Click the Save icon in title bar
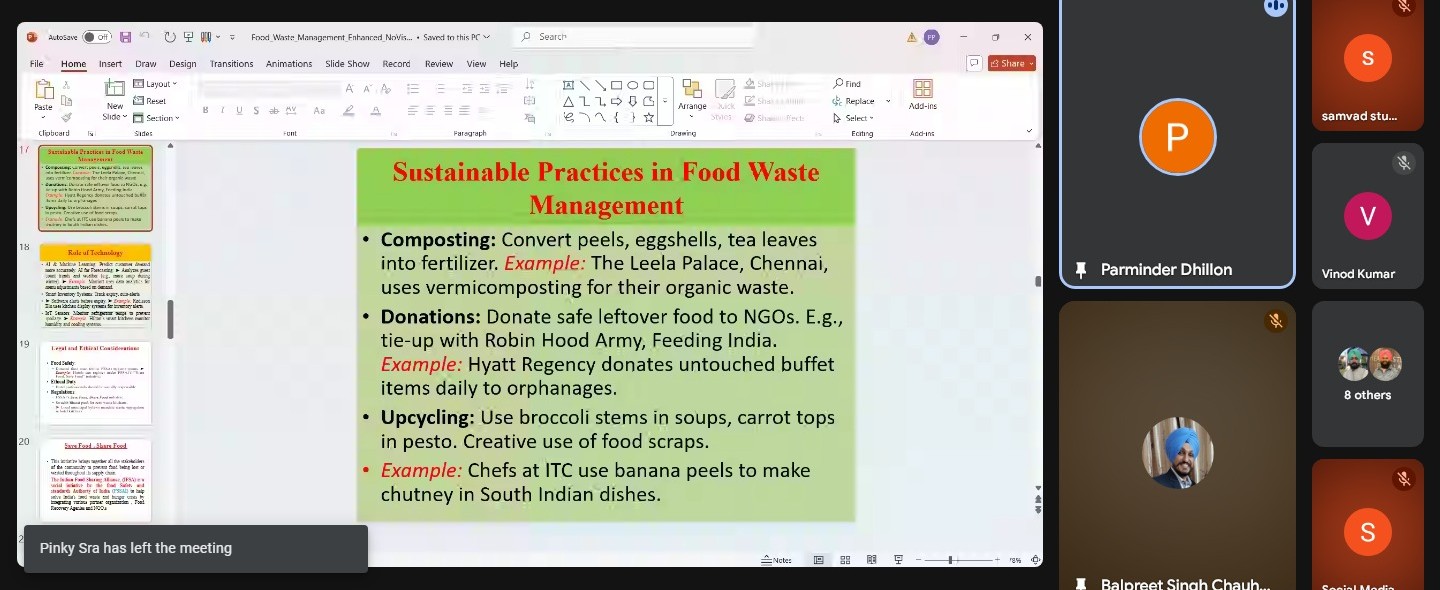Viewport: 1440px width, 590px height. [x=125, y=37]
